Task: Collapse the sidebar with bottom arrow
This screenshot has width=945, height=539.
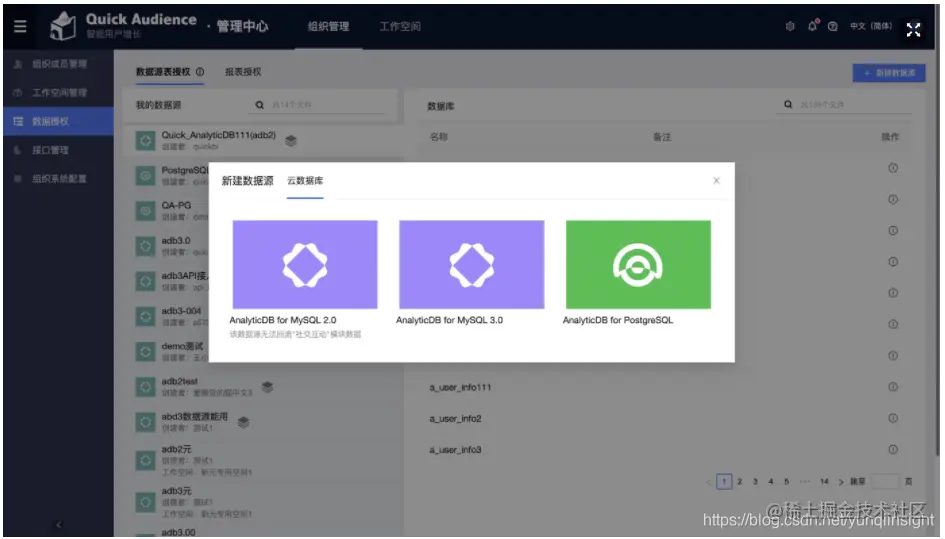Action: click(x=58, y=525)
